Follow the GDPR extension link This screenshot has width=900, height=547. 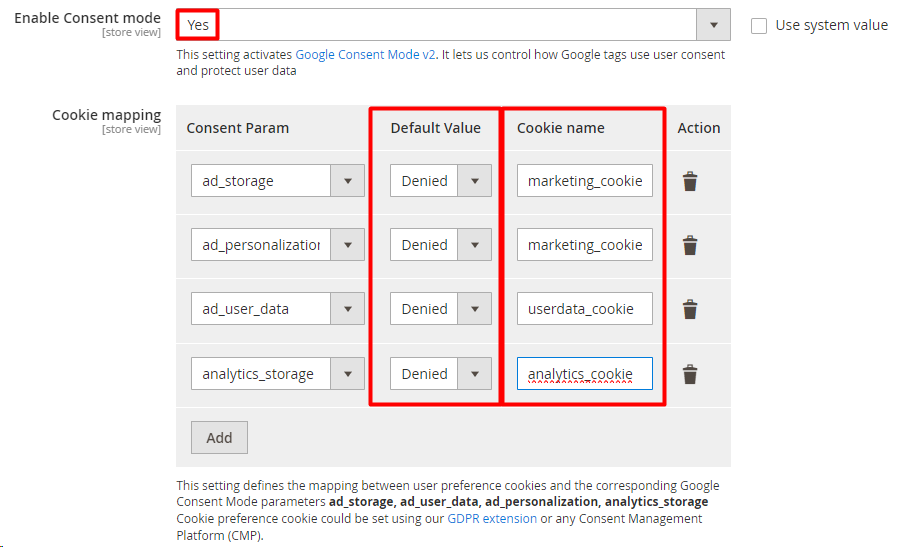[491, 518]
